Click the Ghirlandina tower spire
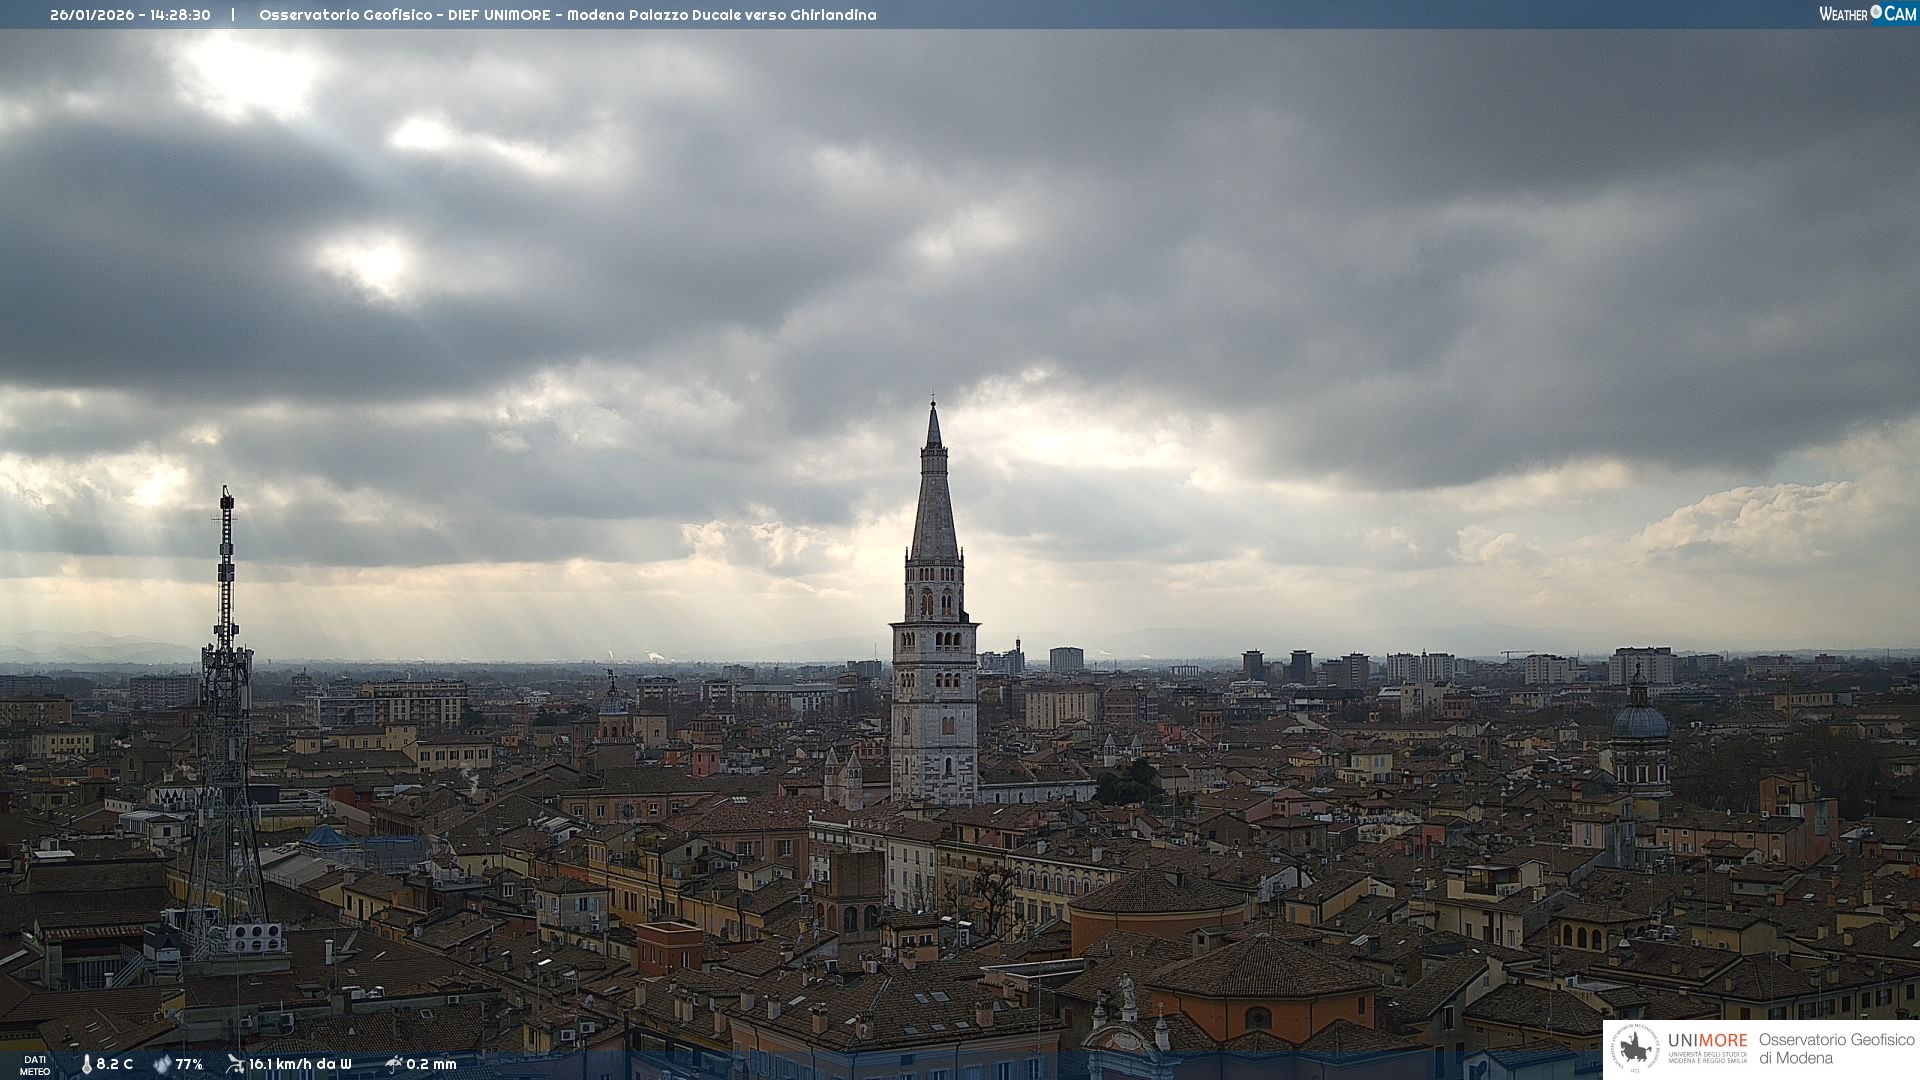Image resolution: width=1920 pixels, height=1080 pixels. point(934,500)
